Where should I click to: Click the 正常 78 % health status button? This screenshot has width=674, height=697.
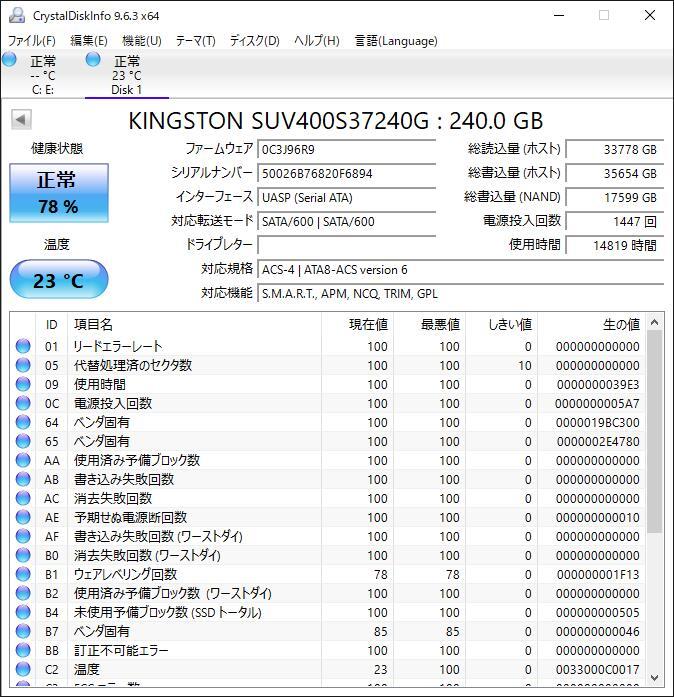pyautogui.click(x=59, y=193)
